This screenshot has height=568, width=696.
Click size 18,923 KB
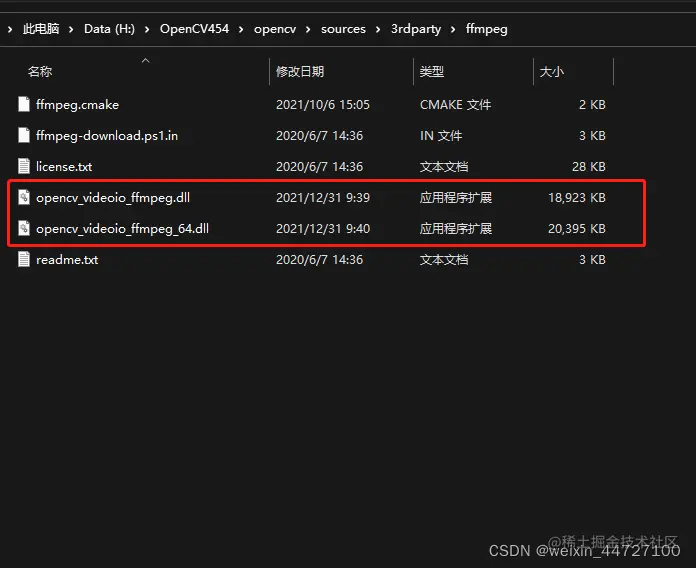pos(577,198)
